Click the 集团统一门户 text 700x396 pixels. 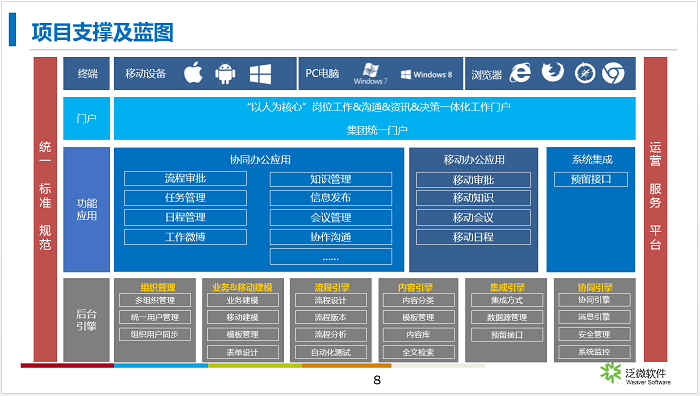coord(377,130)
